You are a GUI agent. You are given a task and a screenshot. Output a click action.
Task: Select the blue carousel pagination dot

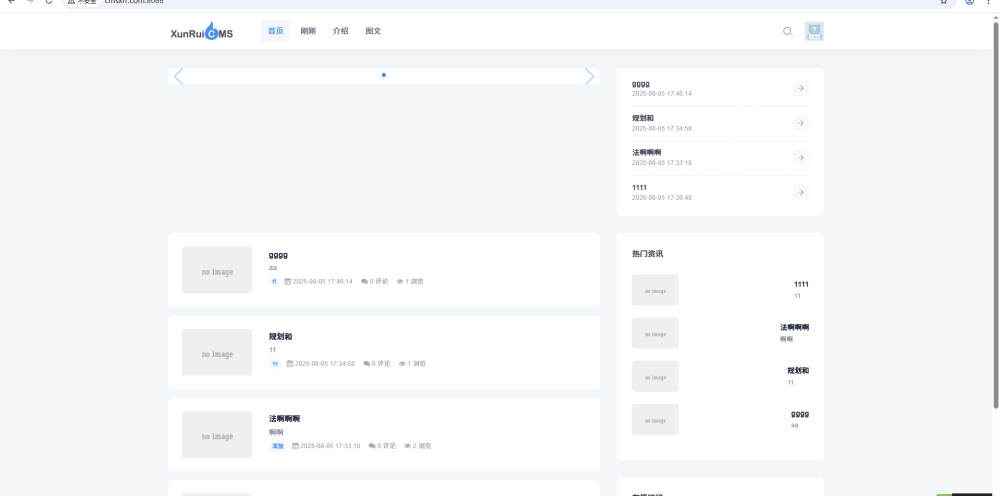point(384,75)
